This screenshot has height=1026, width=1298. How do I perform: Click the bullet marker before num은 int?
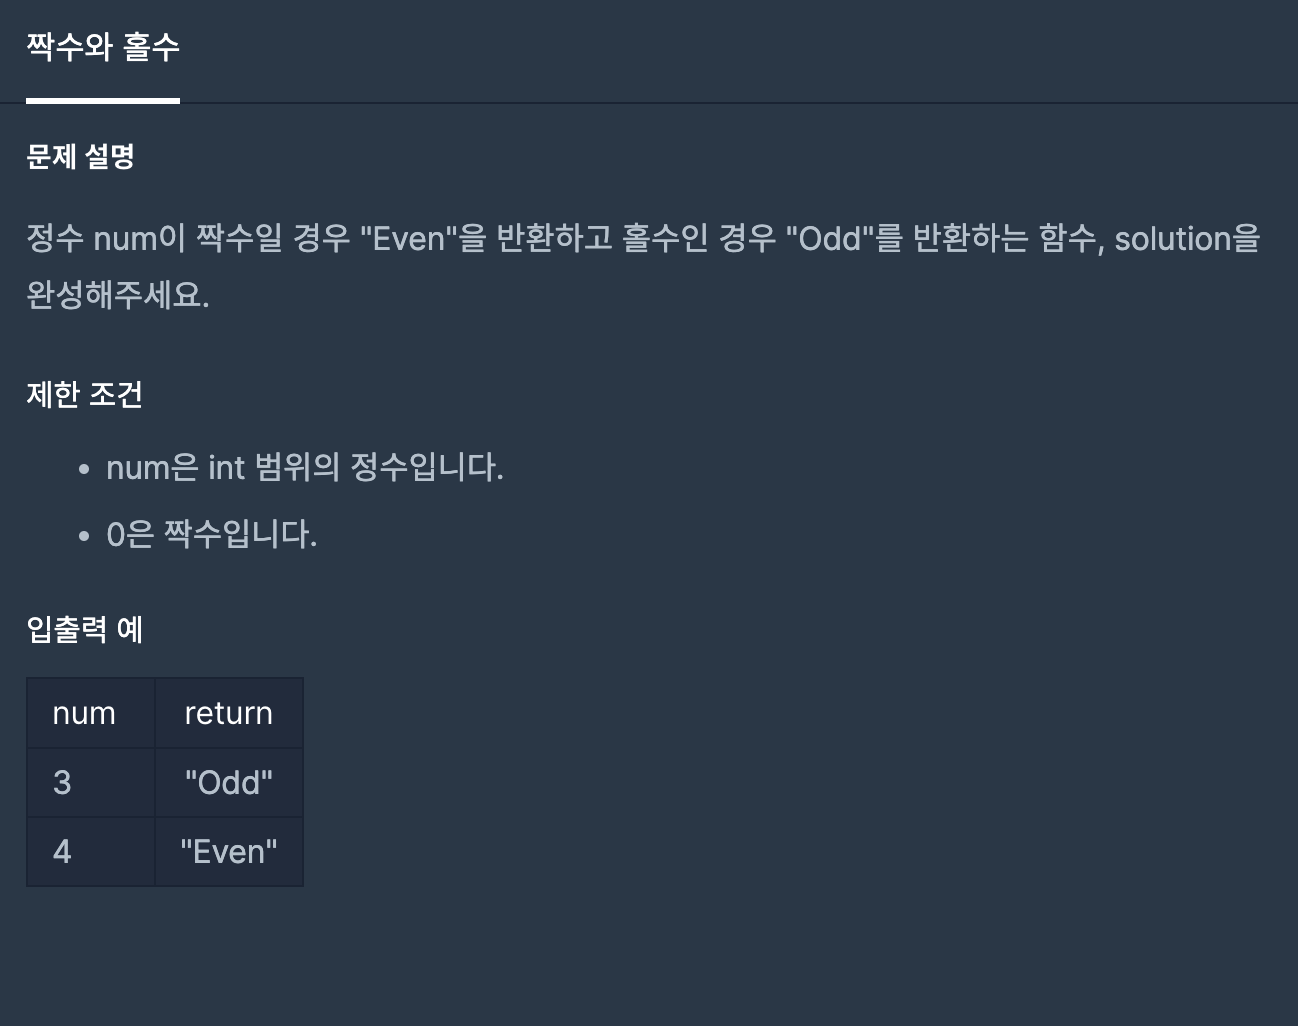[84, 468]
